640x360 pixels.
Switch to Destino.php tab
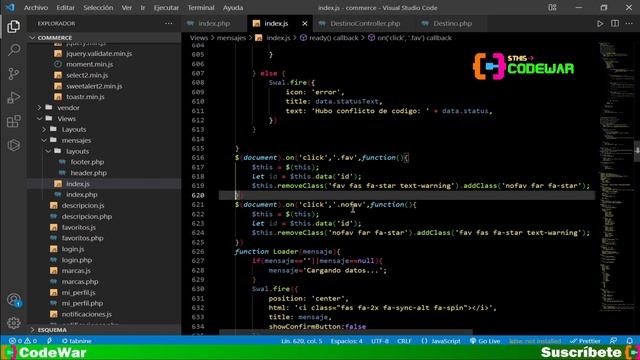tap(452, 24)
